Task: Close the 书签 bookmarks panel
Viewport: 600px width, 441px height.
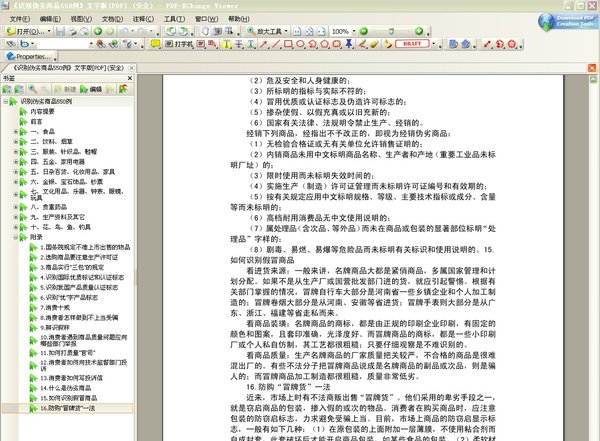Action: (x=130, y=78)
